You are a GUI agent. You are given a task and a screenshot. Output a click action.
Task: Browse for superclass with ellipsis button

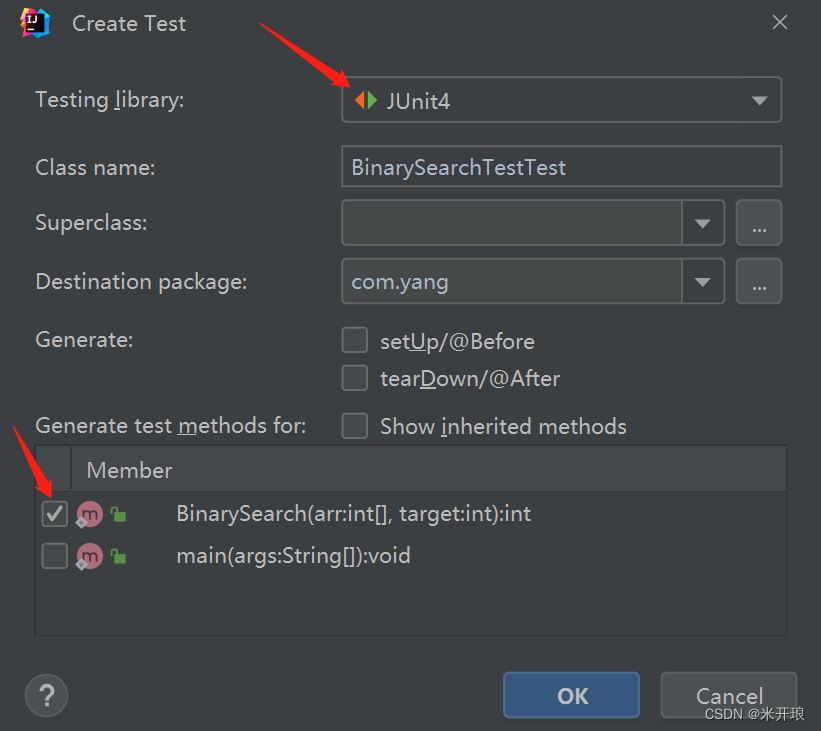tap(759, 223)
